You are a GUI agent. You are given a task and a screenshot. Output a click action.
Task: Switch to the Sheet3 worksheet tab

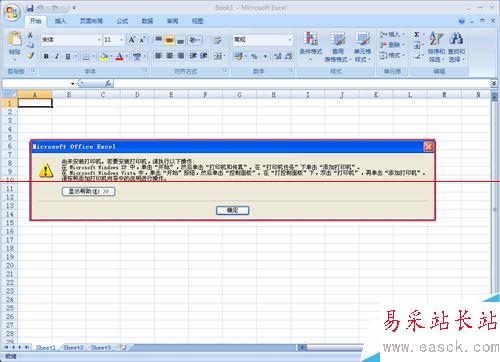tap(101, 348)
